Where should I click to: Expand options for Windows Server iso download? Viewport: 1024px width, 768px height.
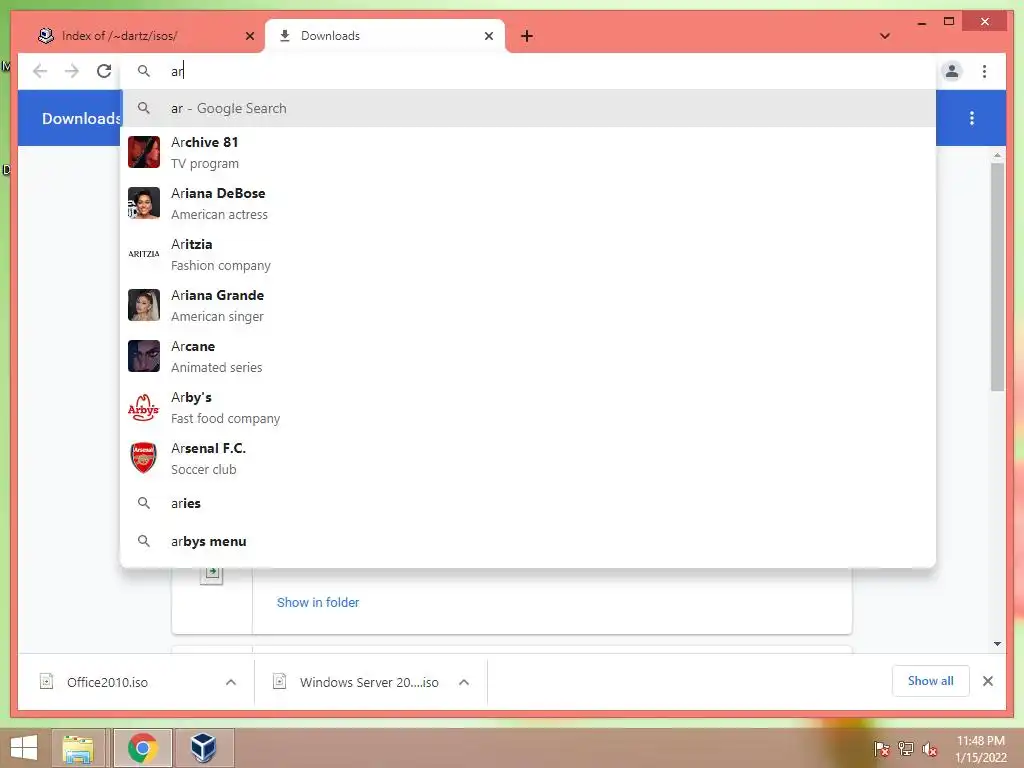(464, 682)
